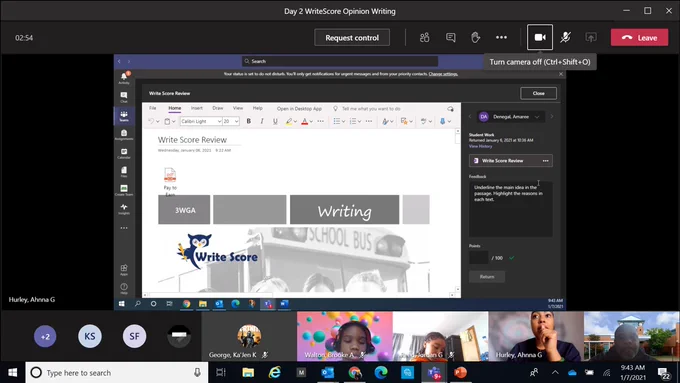Leave the meeting
This screenshot has width=680, height=383.
click(x=640, y=38)
